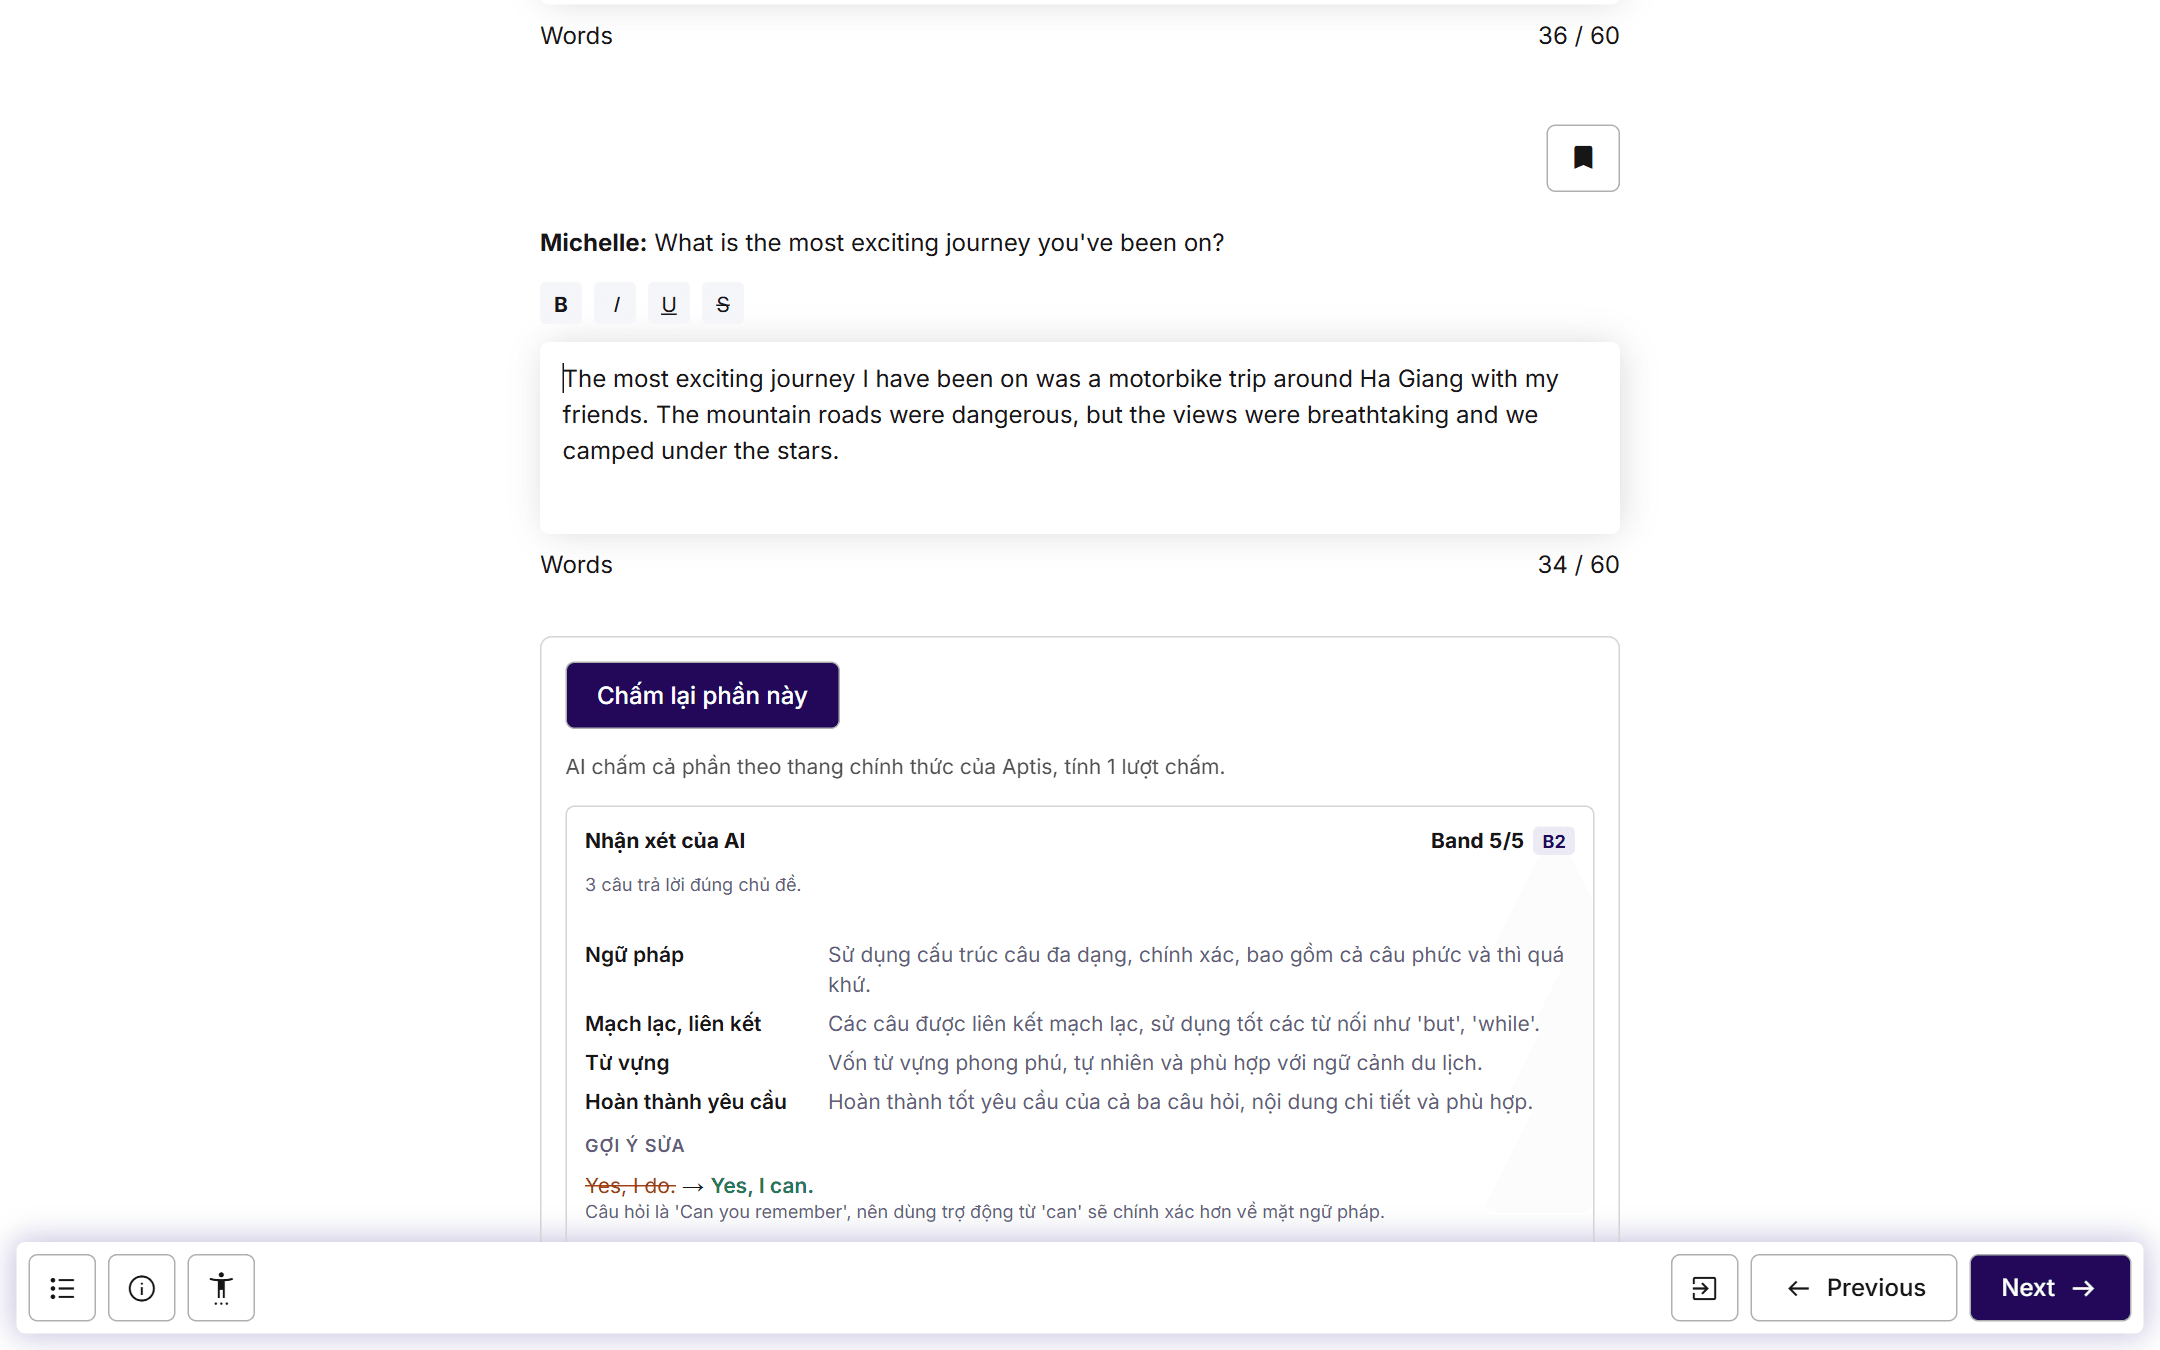Viewport: 2160px width, 1350px height.
Task: Apply underline formatting to text
Action: pos(669,304)
